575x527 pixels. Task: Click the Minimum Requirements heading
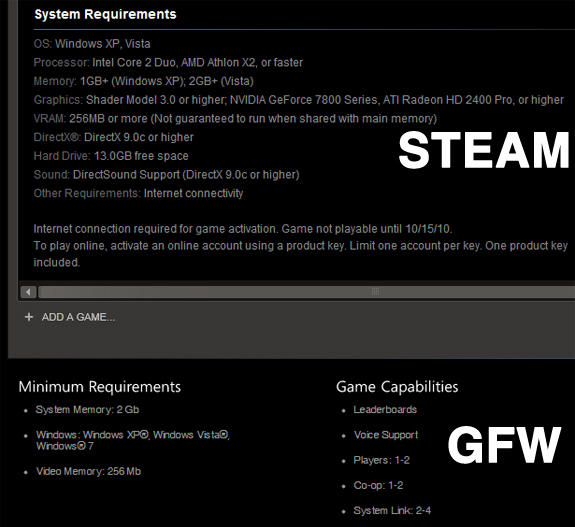coord(100,387)
